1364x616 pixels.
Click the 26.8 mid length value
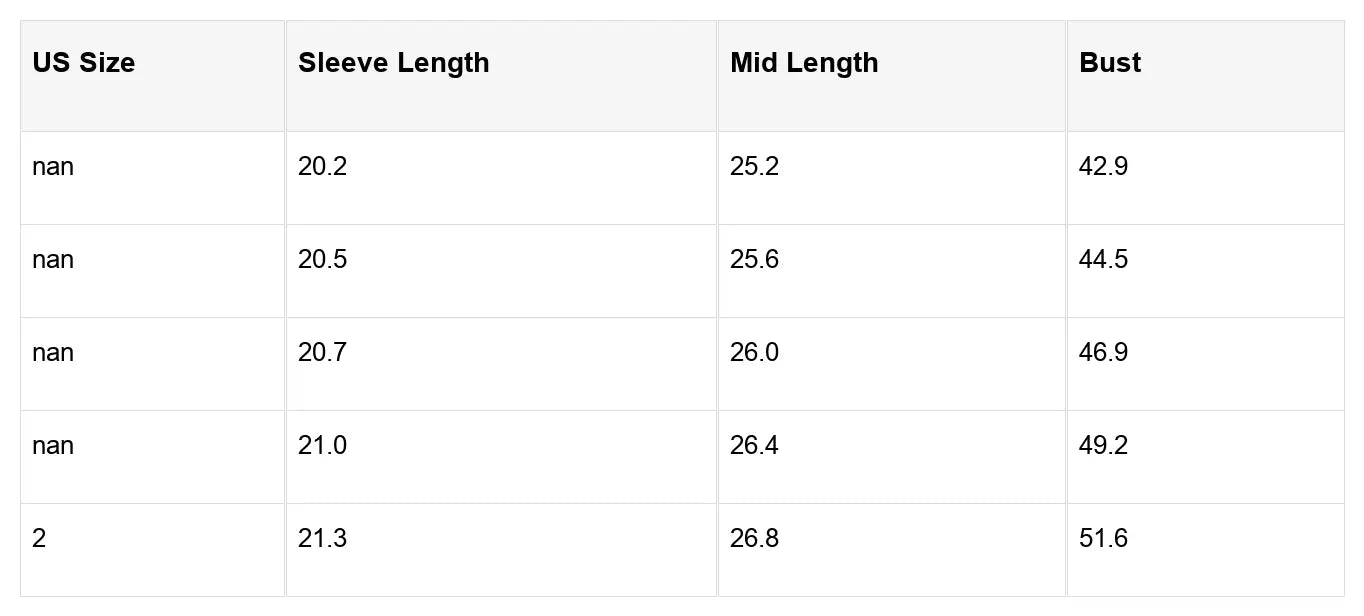click(755, 539)
